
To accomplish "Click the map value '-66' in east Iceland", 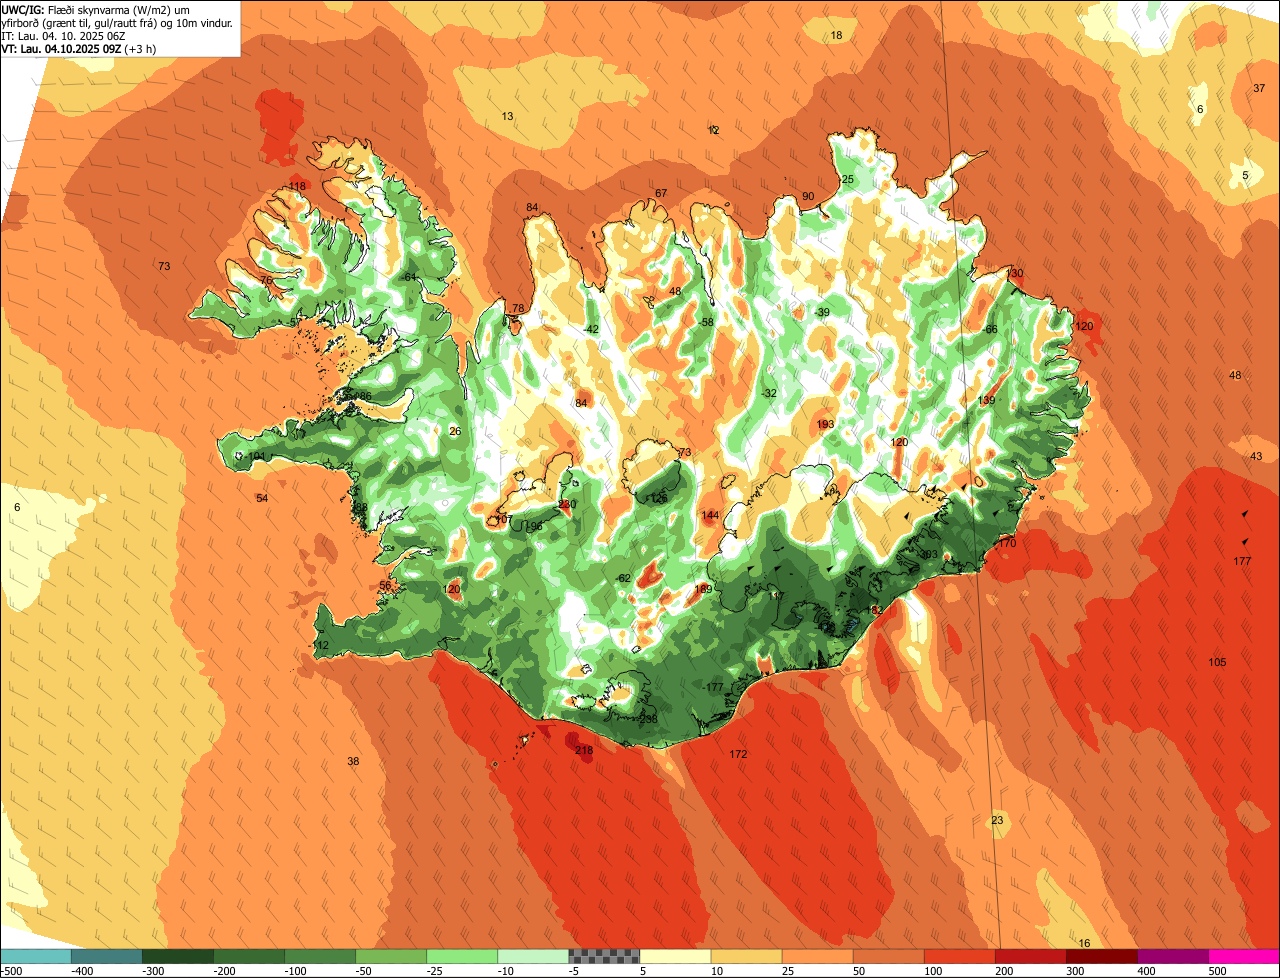I will point(990,329).
